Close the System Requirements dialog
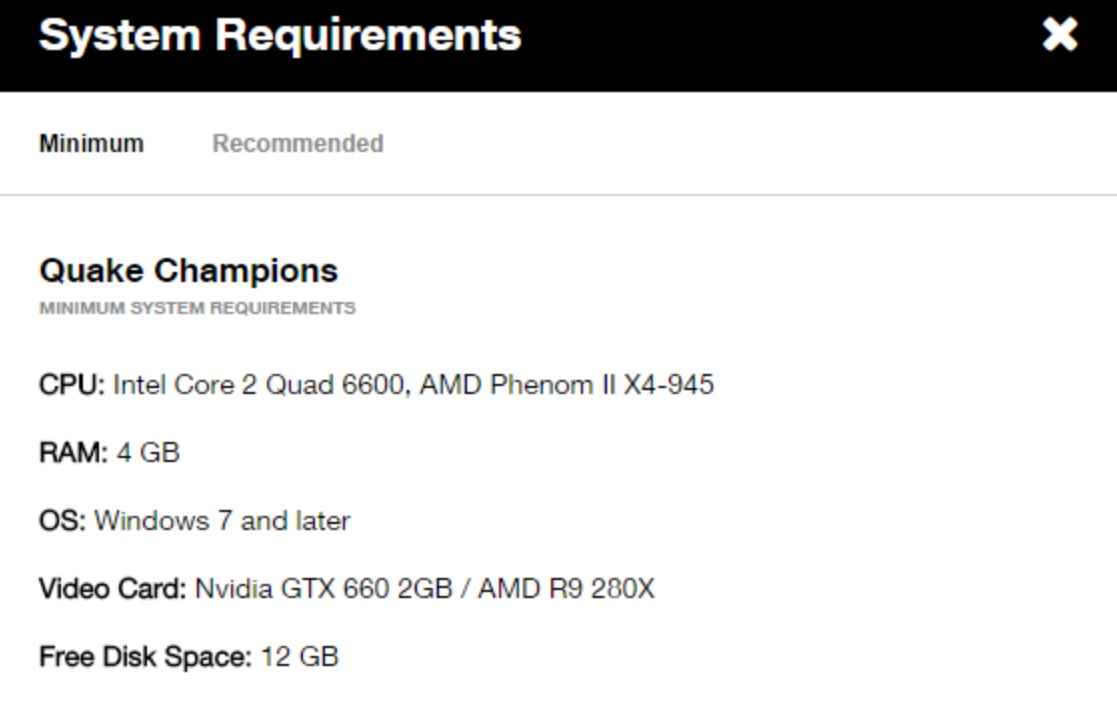 1060,35
